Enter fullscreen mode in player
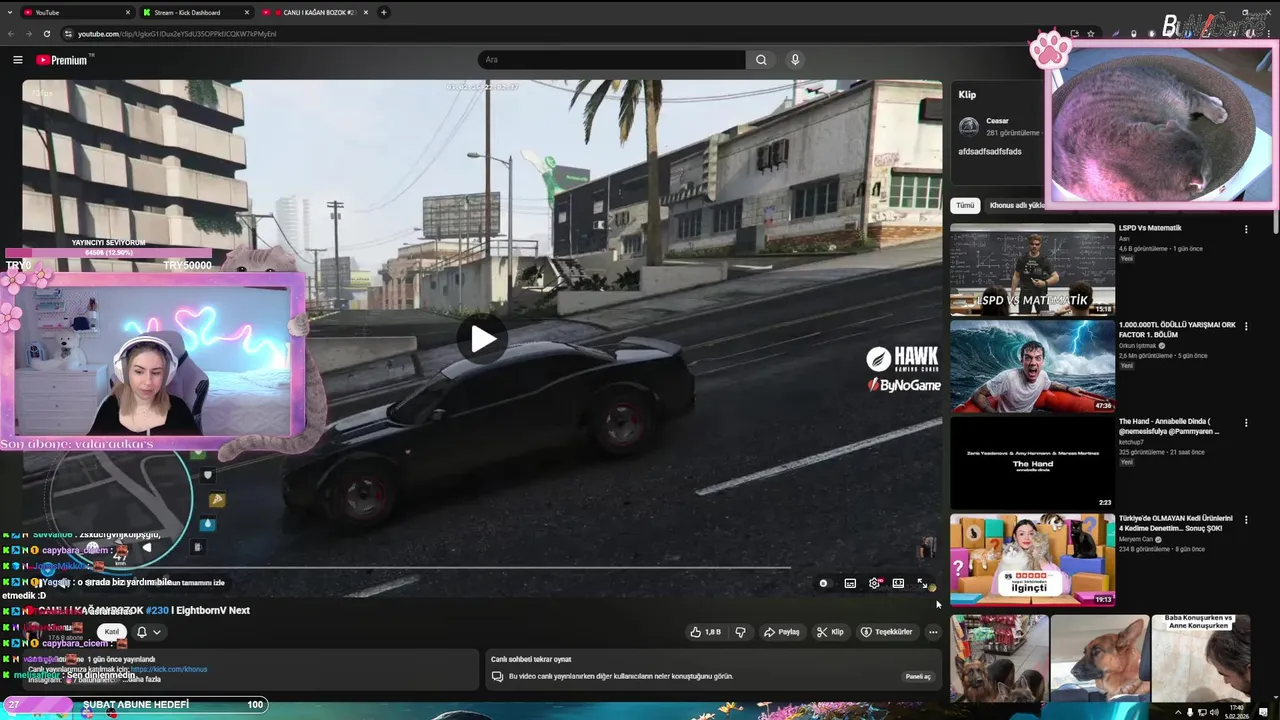This screenshot has width=1280, height=720. (x=923, y=584)
